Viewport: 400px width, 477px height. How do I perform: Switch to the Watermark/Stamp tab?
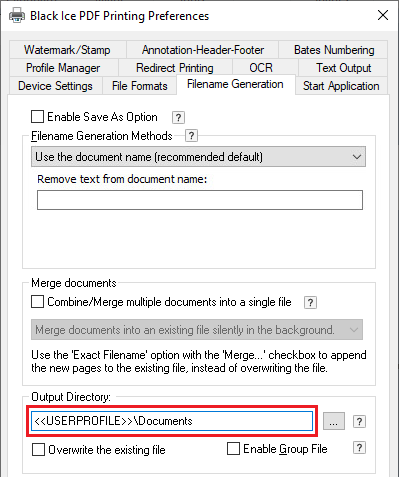click(67, 50)
